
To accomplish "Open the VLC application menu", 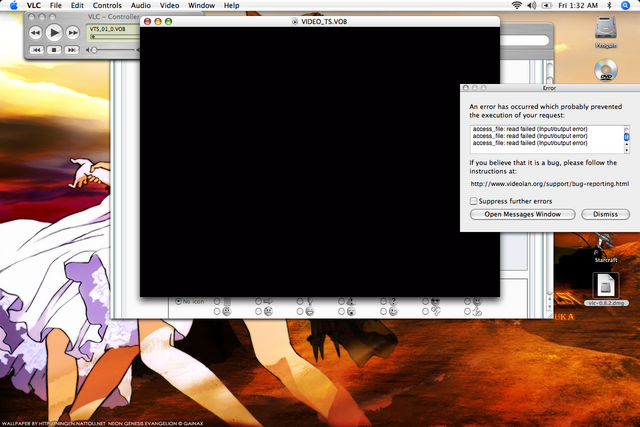I will [34, 5].
